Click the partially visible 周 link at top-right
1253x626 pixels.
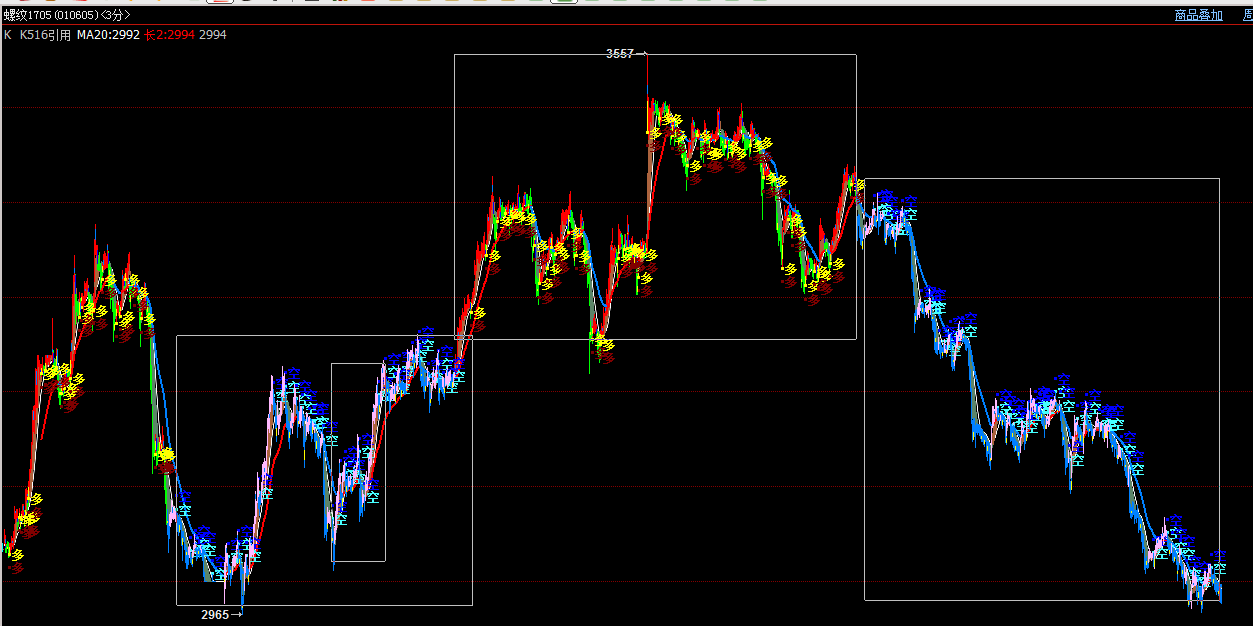coord(1246,15)
